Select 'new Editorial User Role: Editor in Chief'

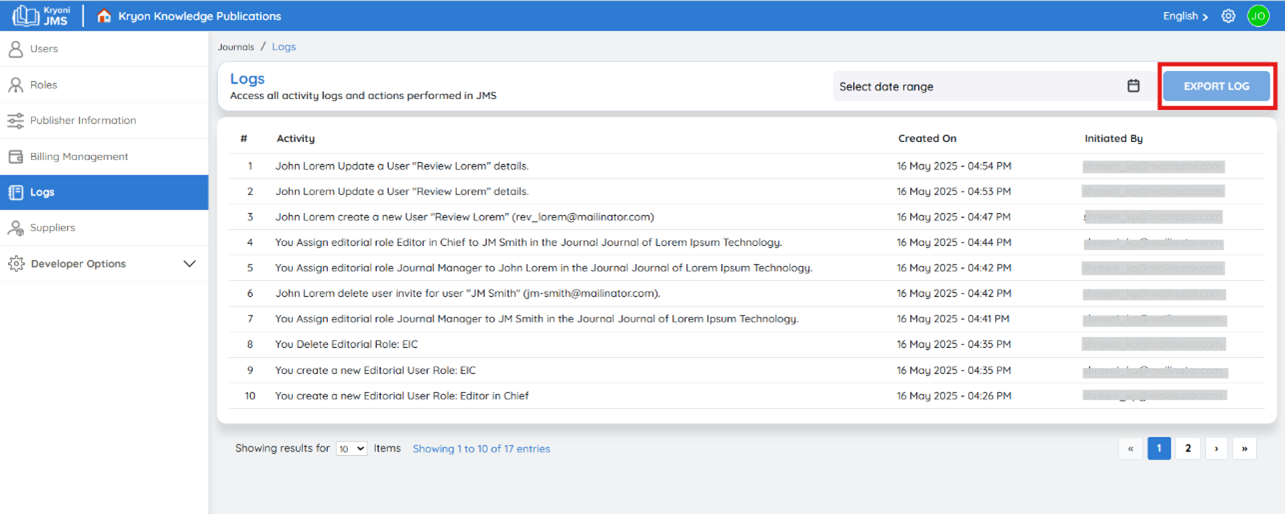(x=402, y=396)
